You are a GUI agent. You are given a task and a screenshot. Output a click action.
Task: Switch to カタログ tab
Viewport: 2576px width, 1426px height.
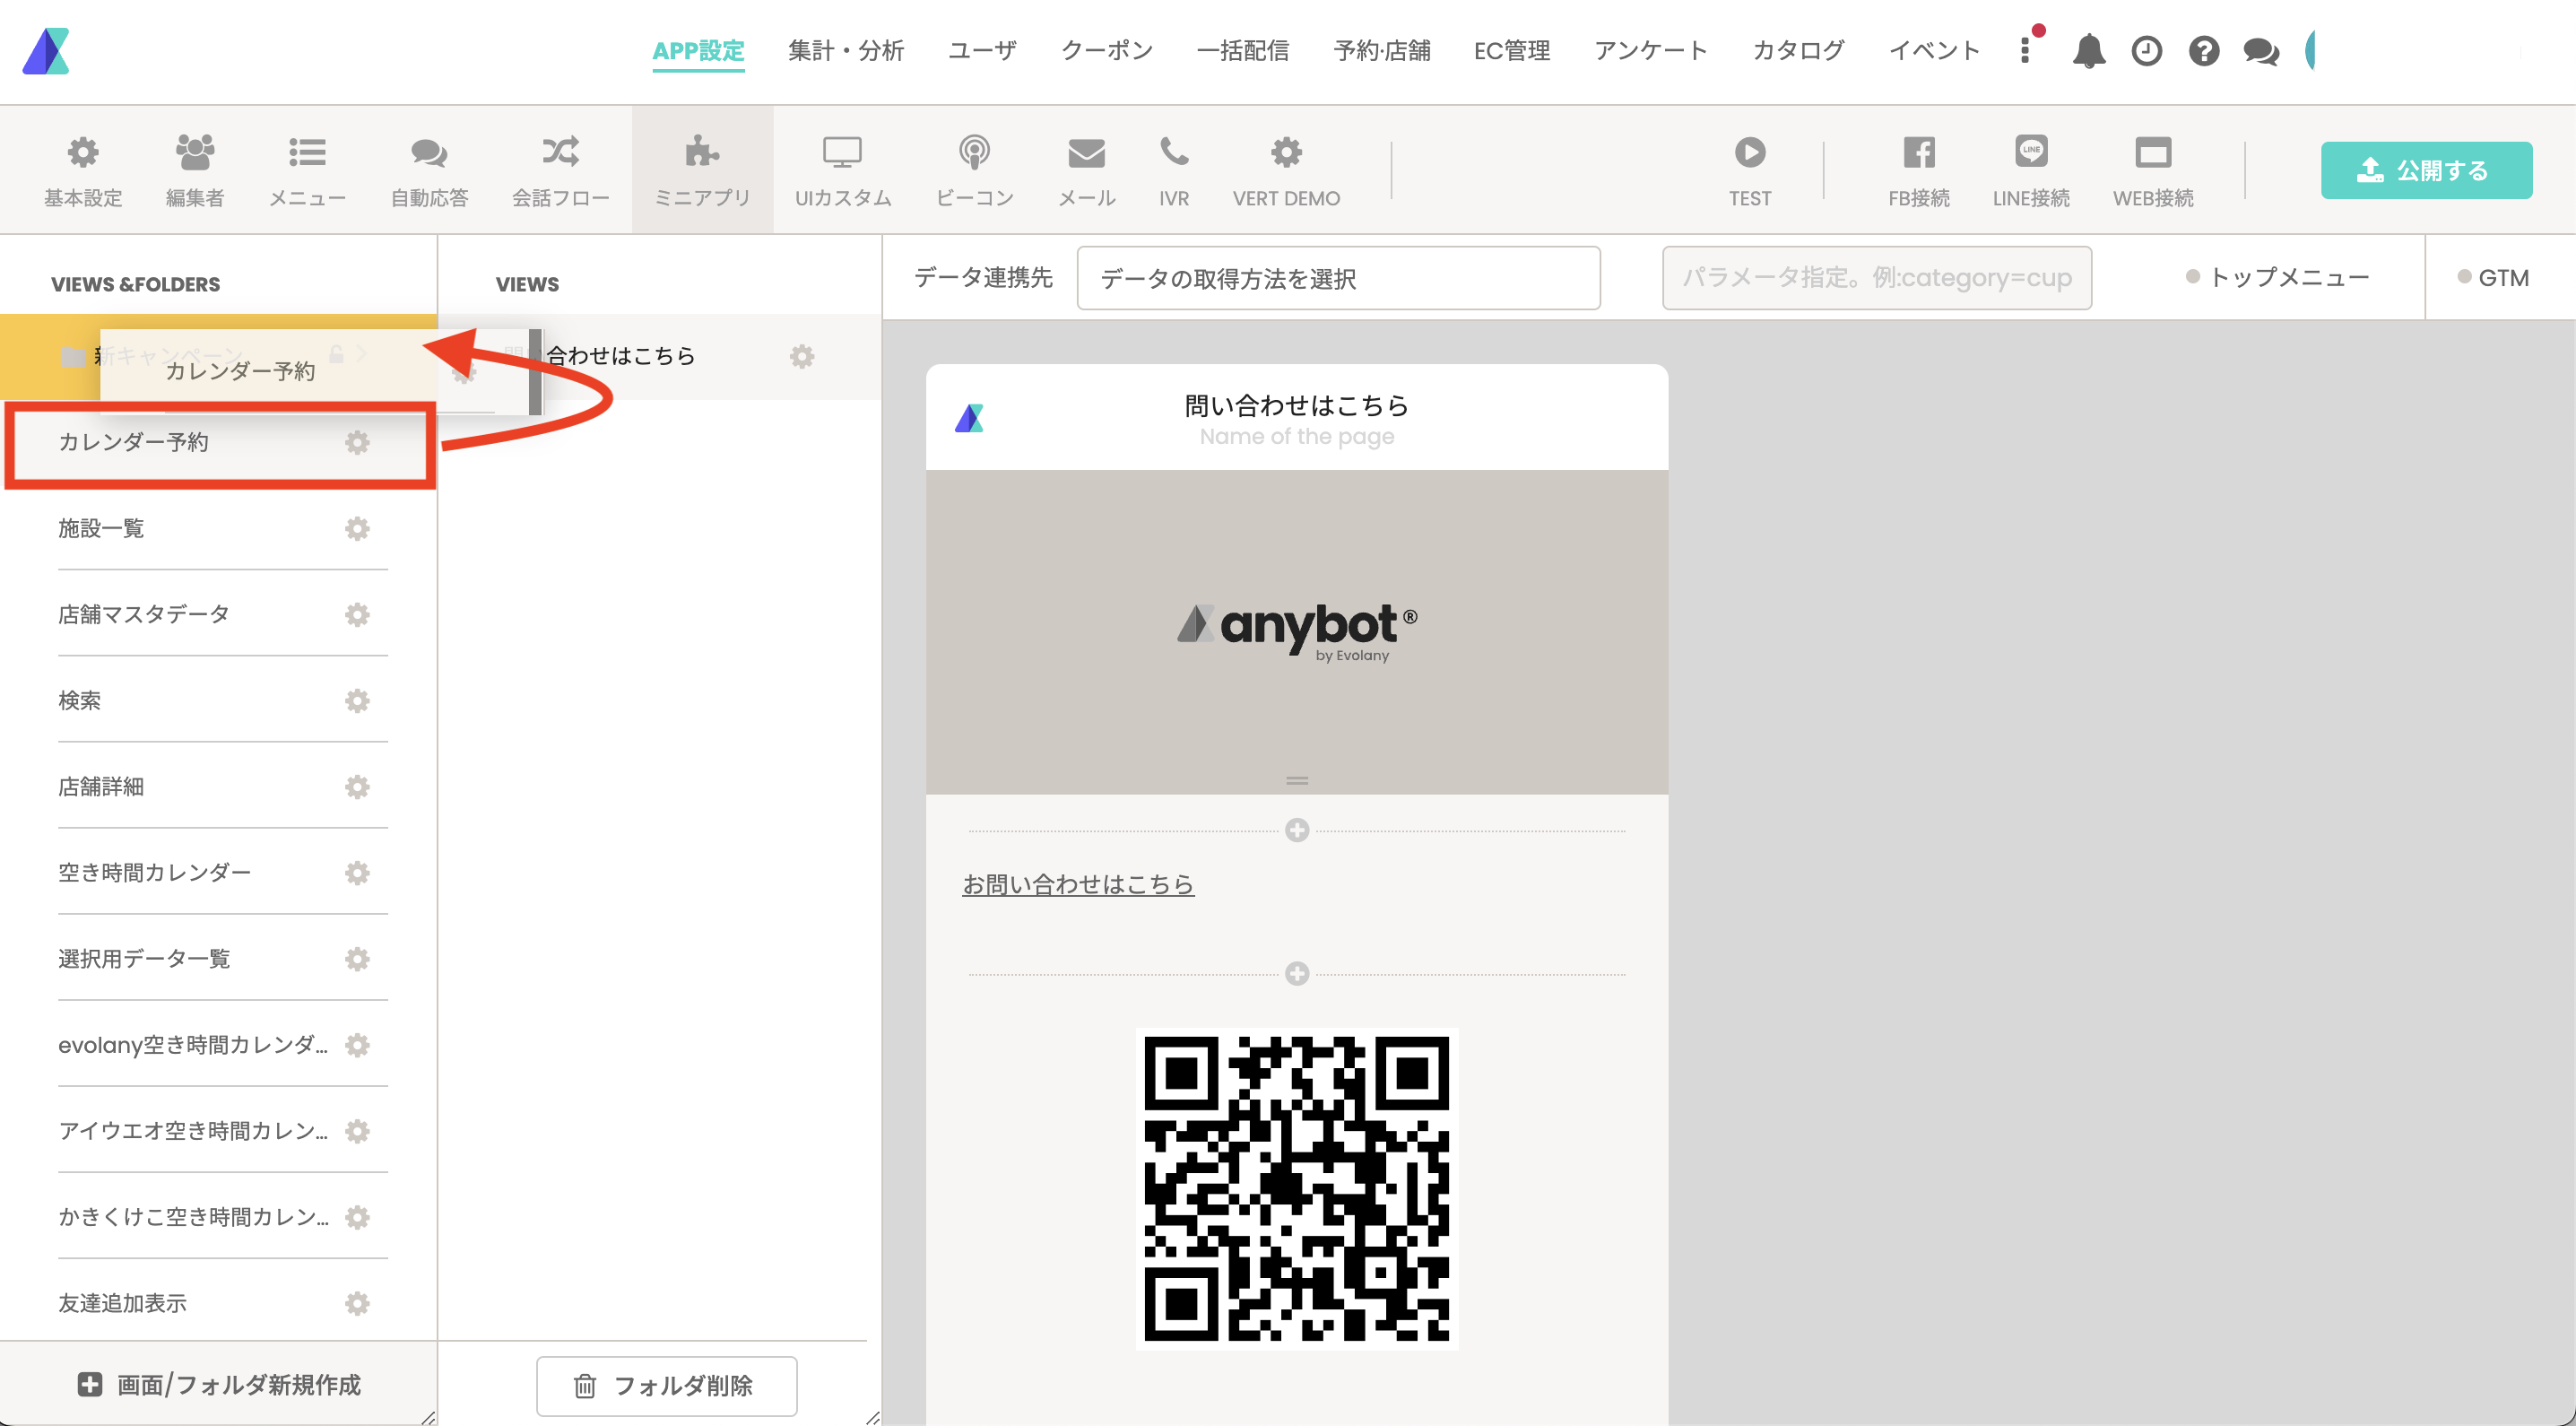pos(1798,50)
